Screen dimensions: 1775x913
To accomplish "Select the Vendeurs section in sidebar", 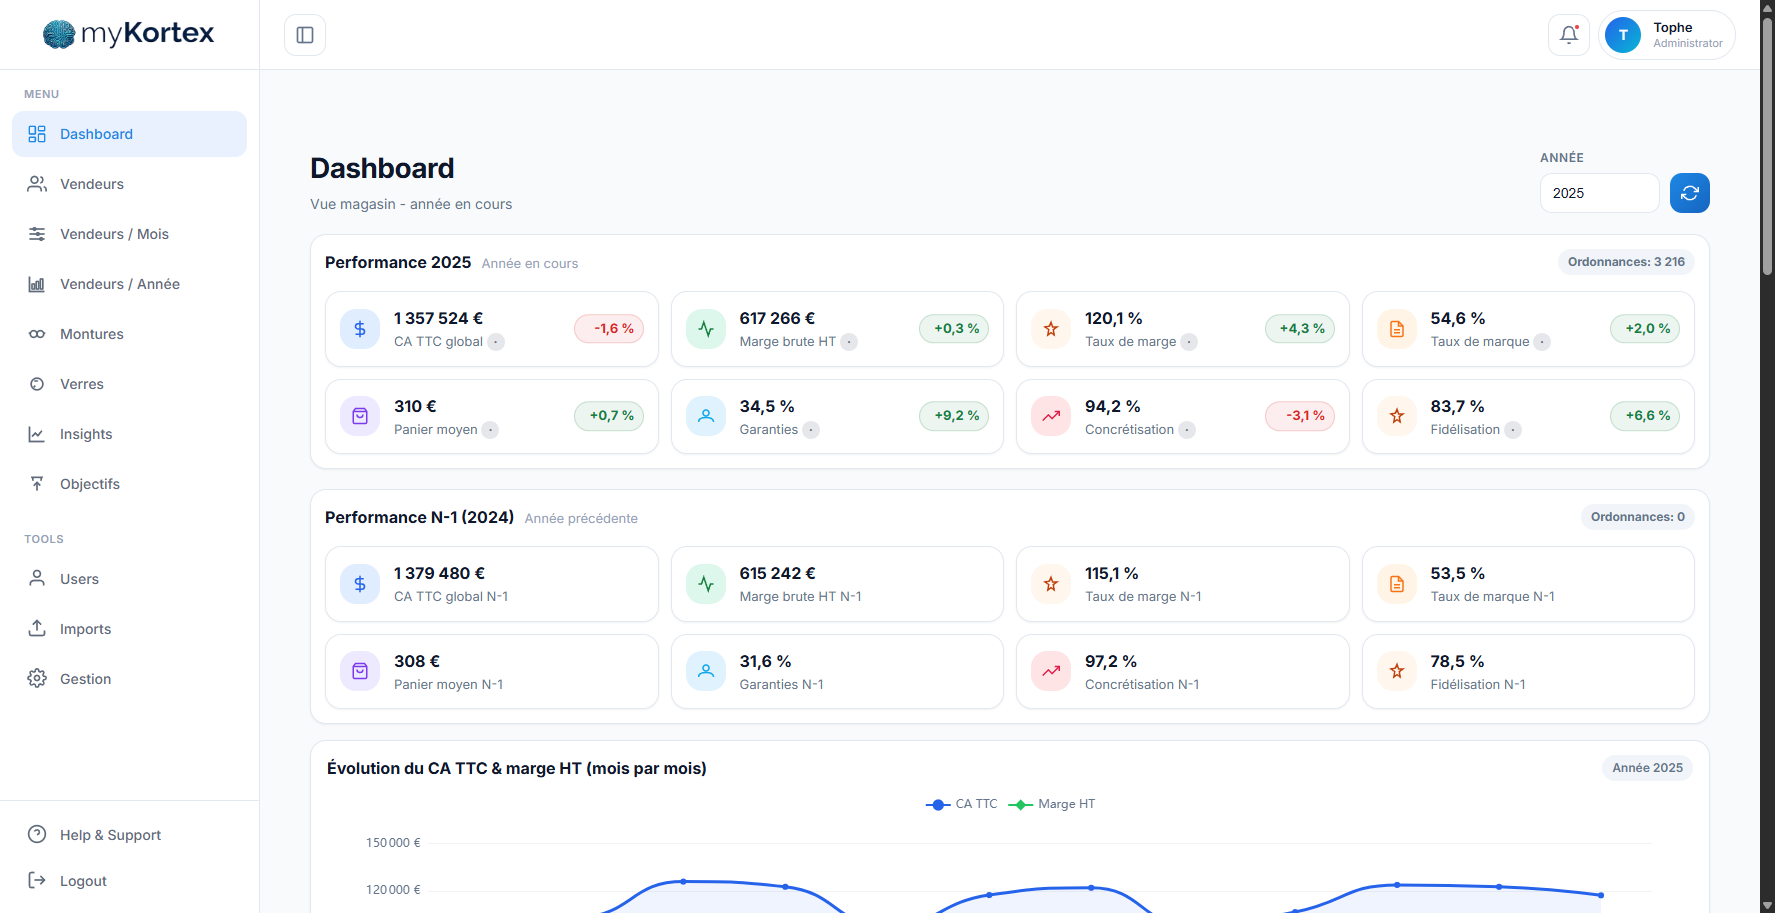I will (x=91, y=184).
